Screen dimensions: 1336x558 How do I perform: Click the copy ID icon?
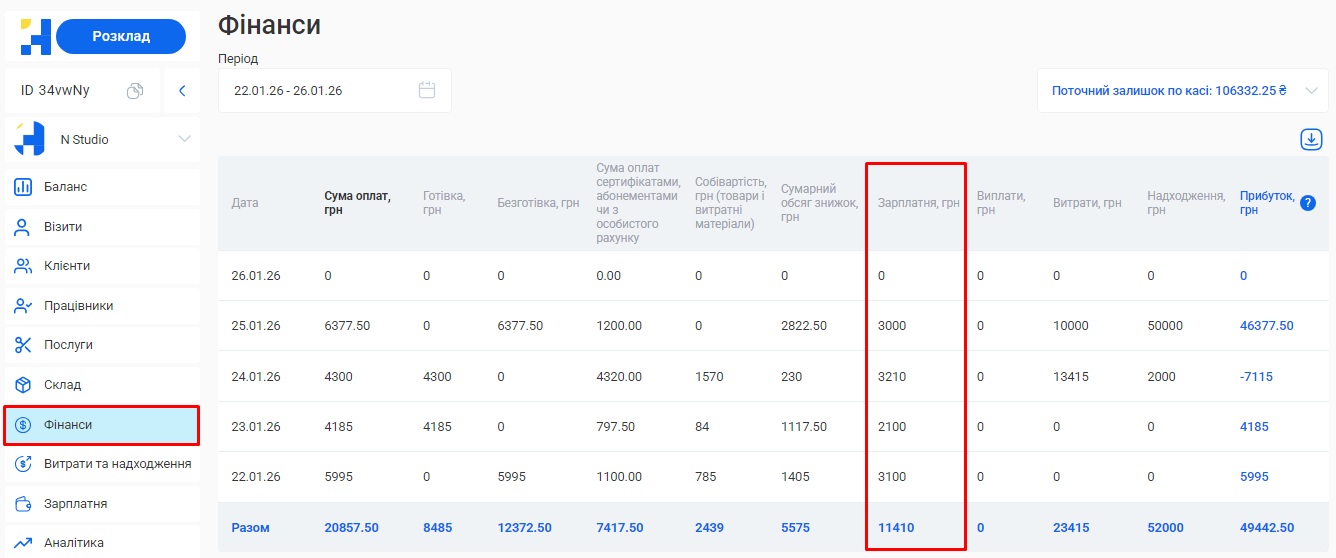pos(135,91)
